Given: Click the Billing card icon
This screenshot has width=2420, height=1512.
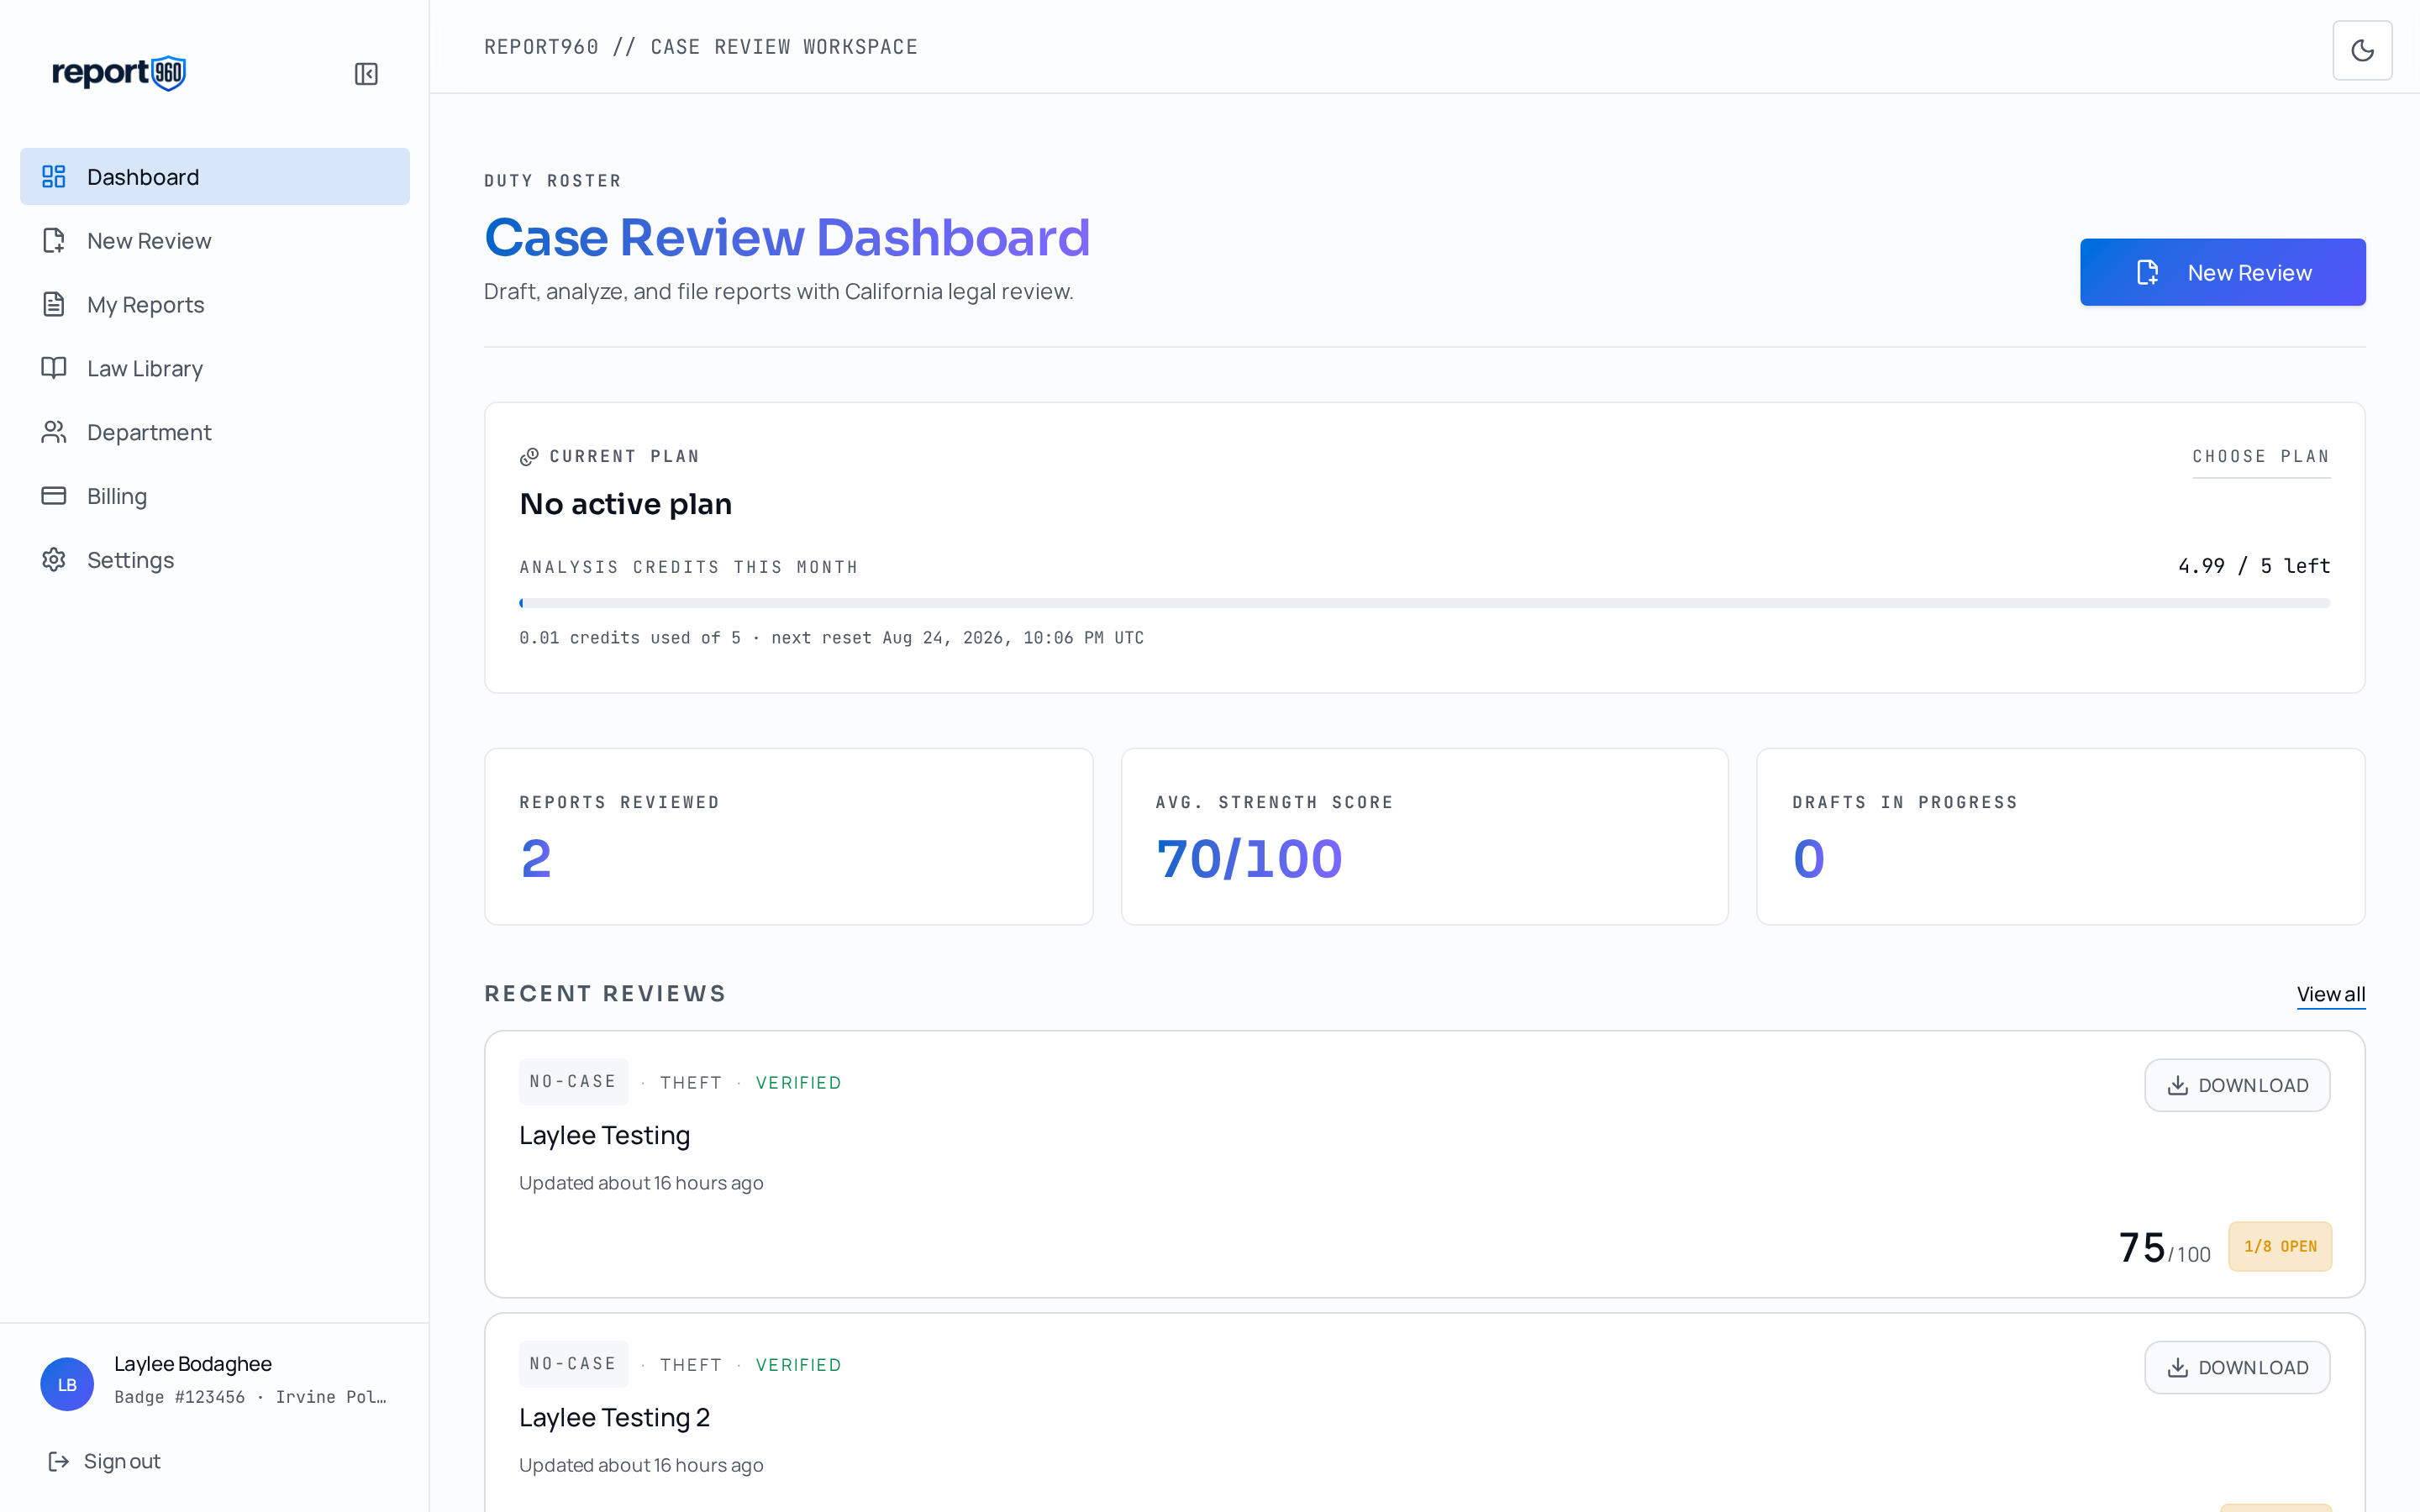Looking at the screenshot, I should pyautogui.click(x=54, y=496).
